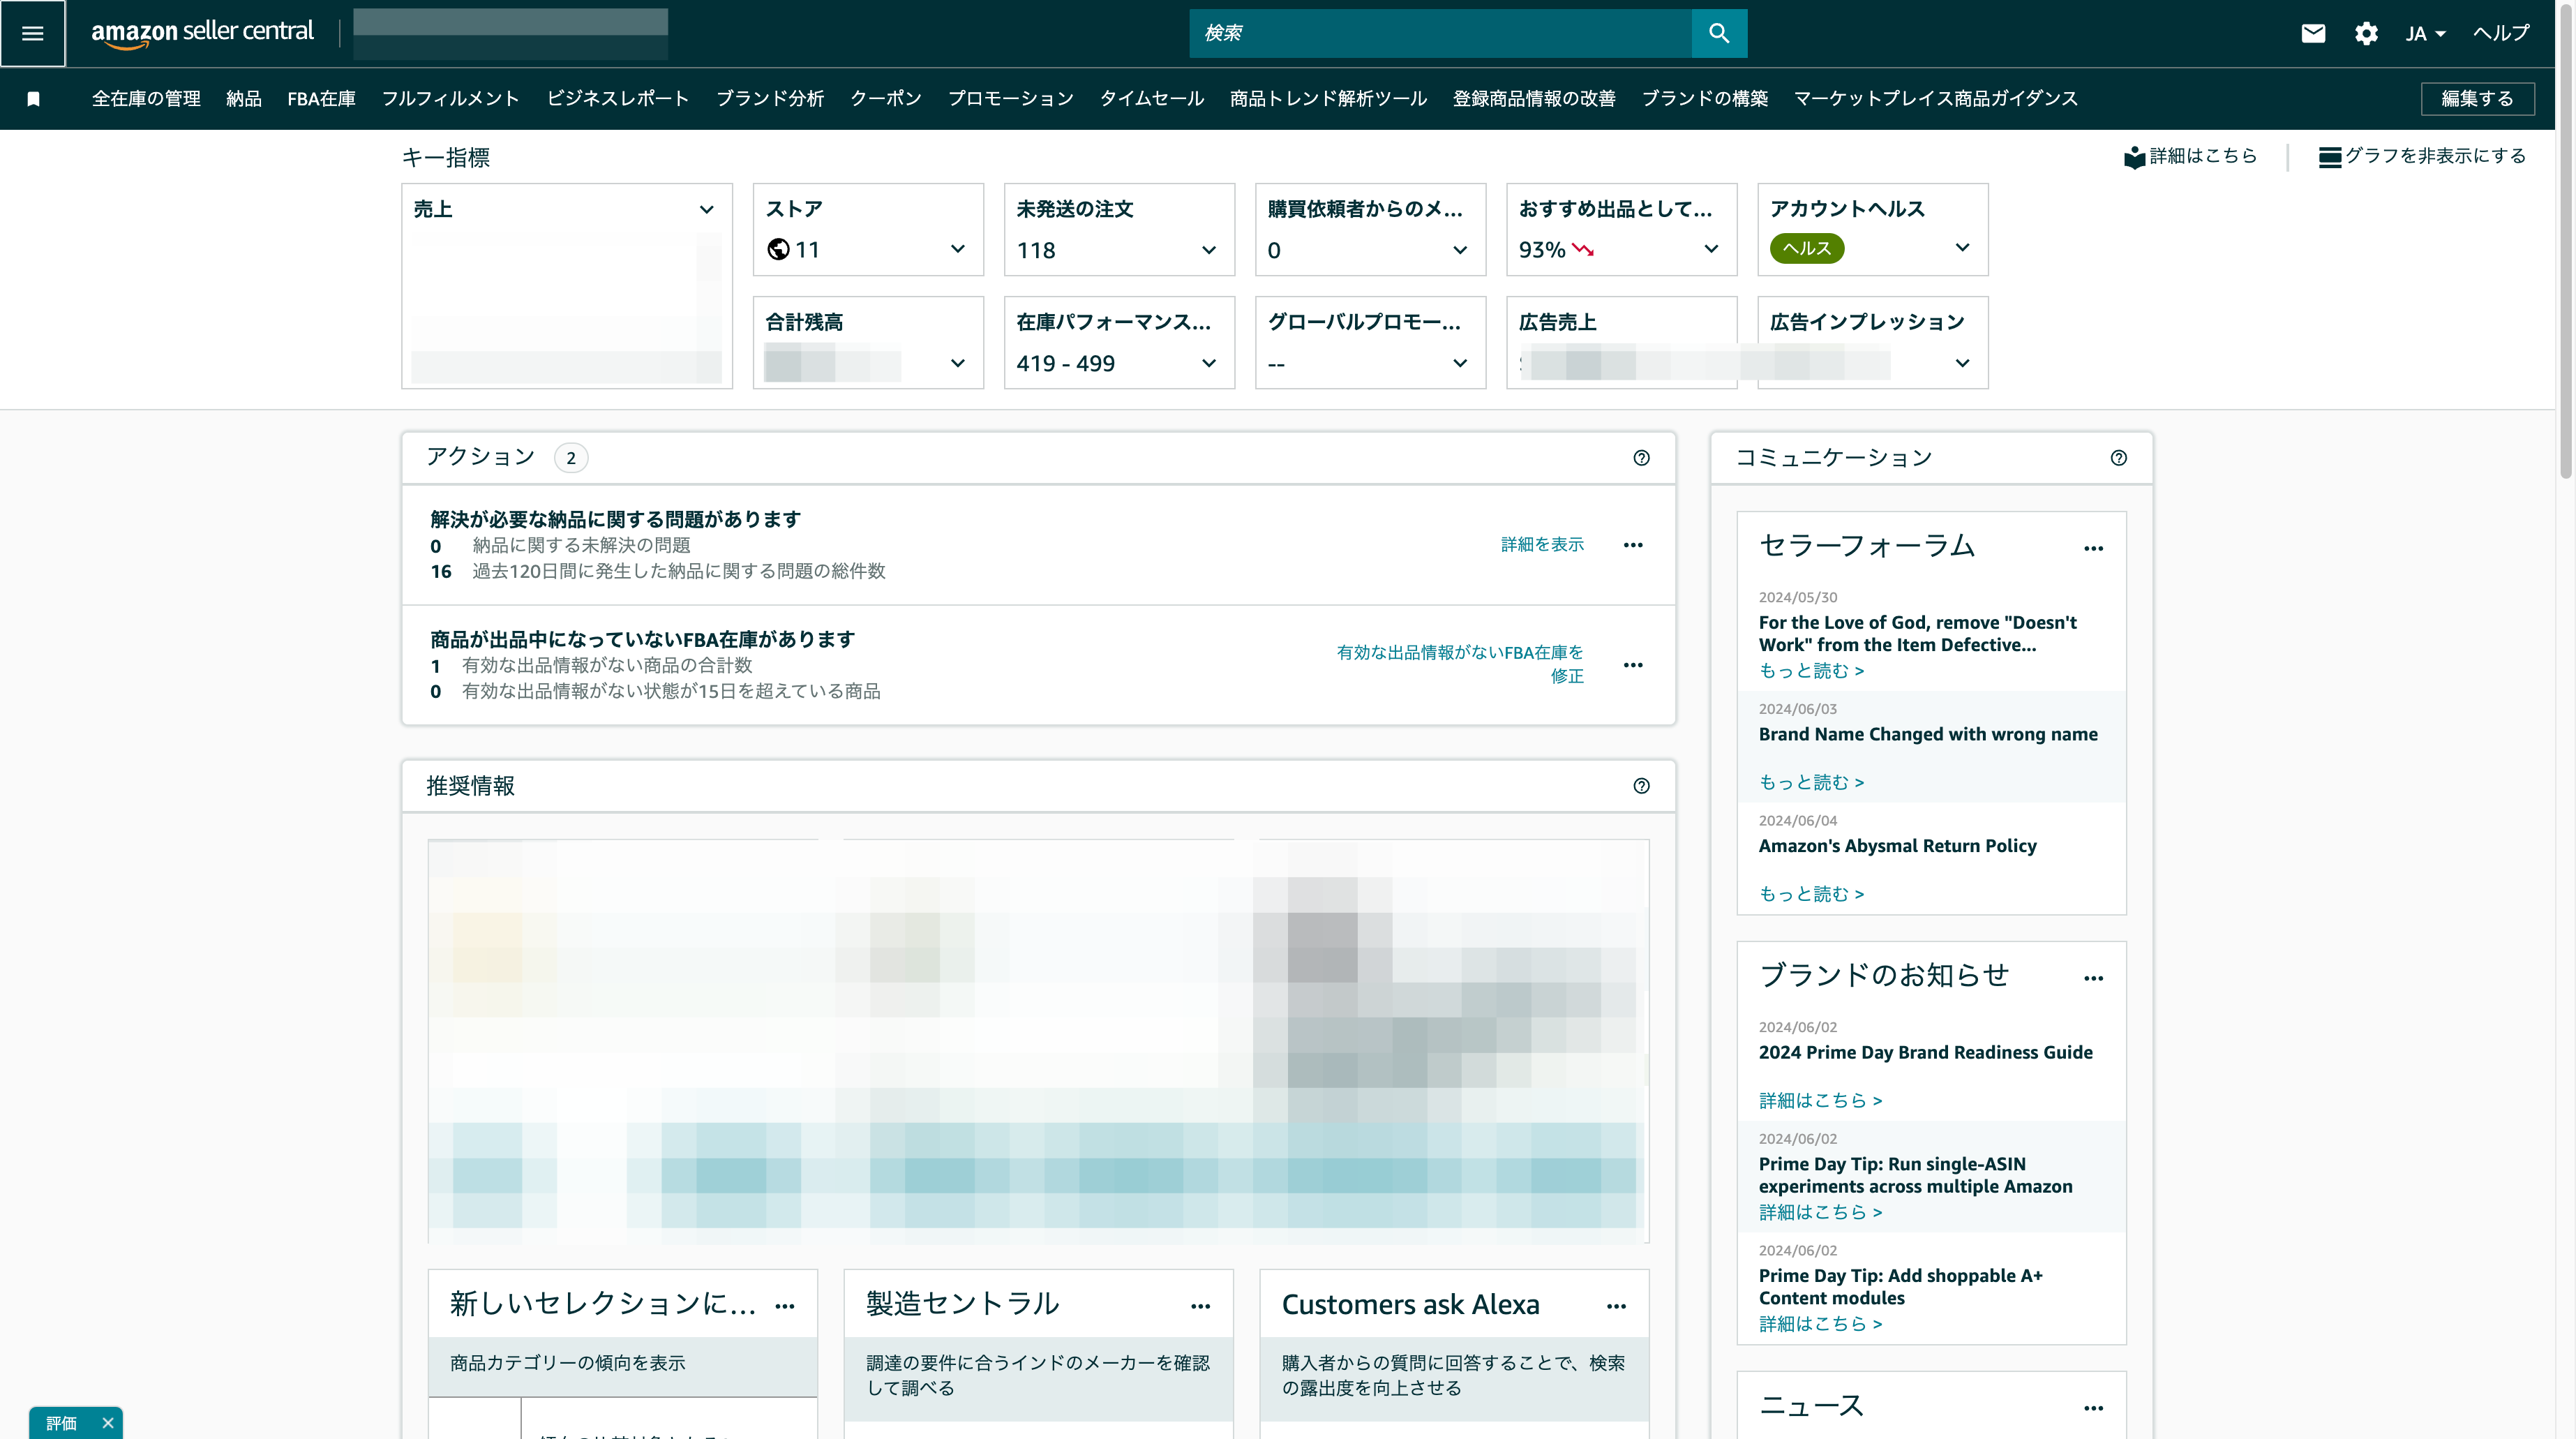Toggle グラフを非表示にする

point(2422,156)
